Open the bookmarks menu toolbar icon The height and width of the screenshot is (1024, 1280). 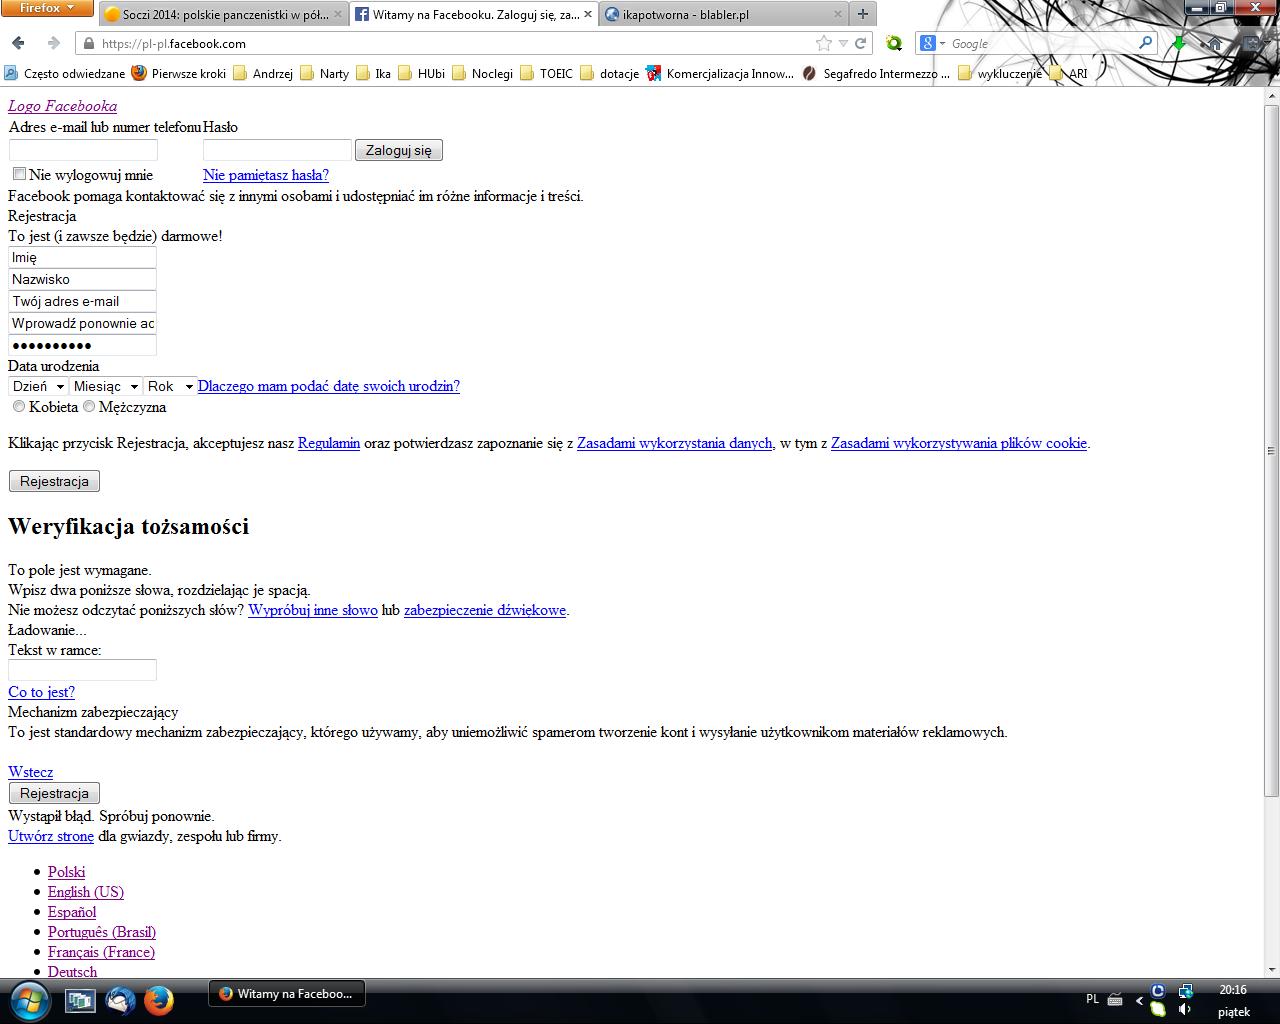pyautogui.click(x=1251, y=43)
